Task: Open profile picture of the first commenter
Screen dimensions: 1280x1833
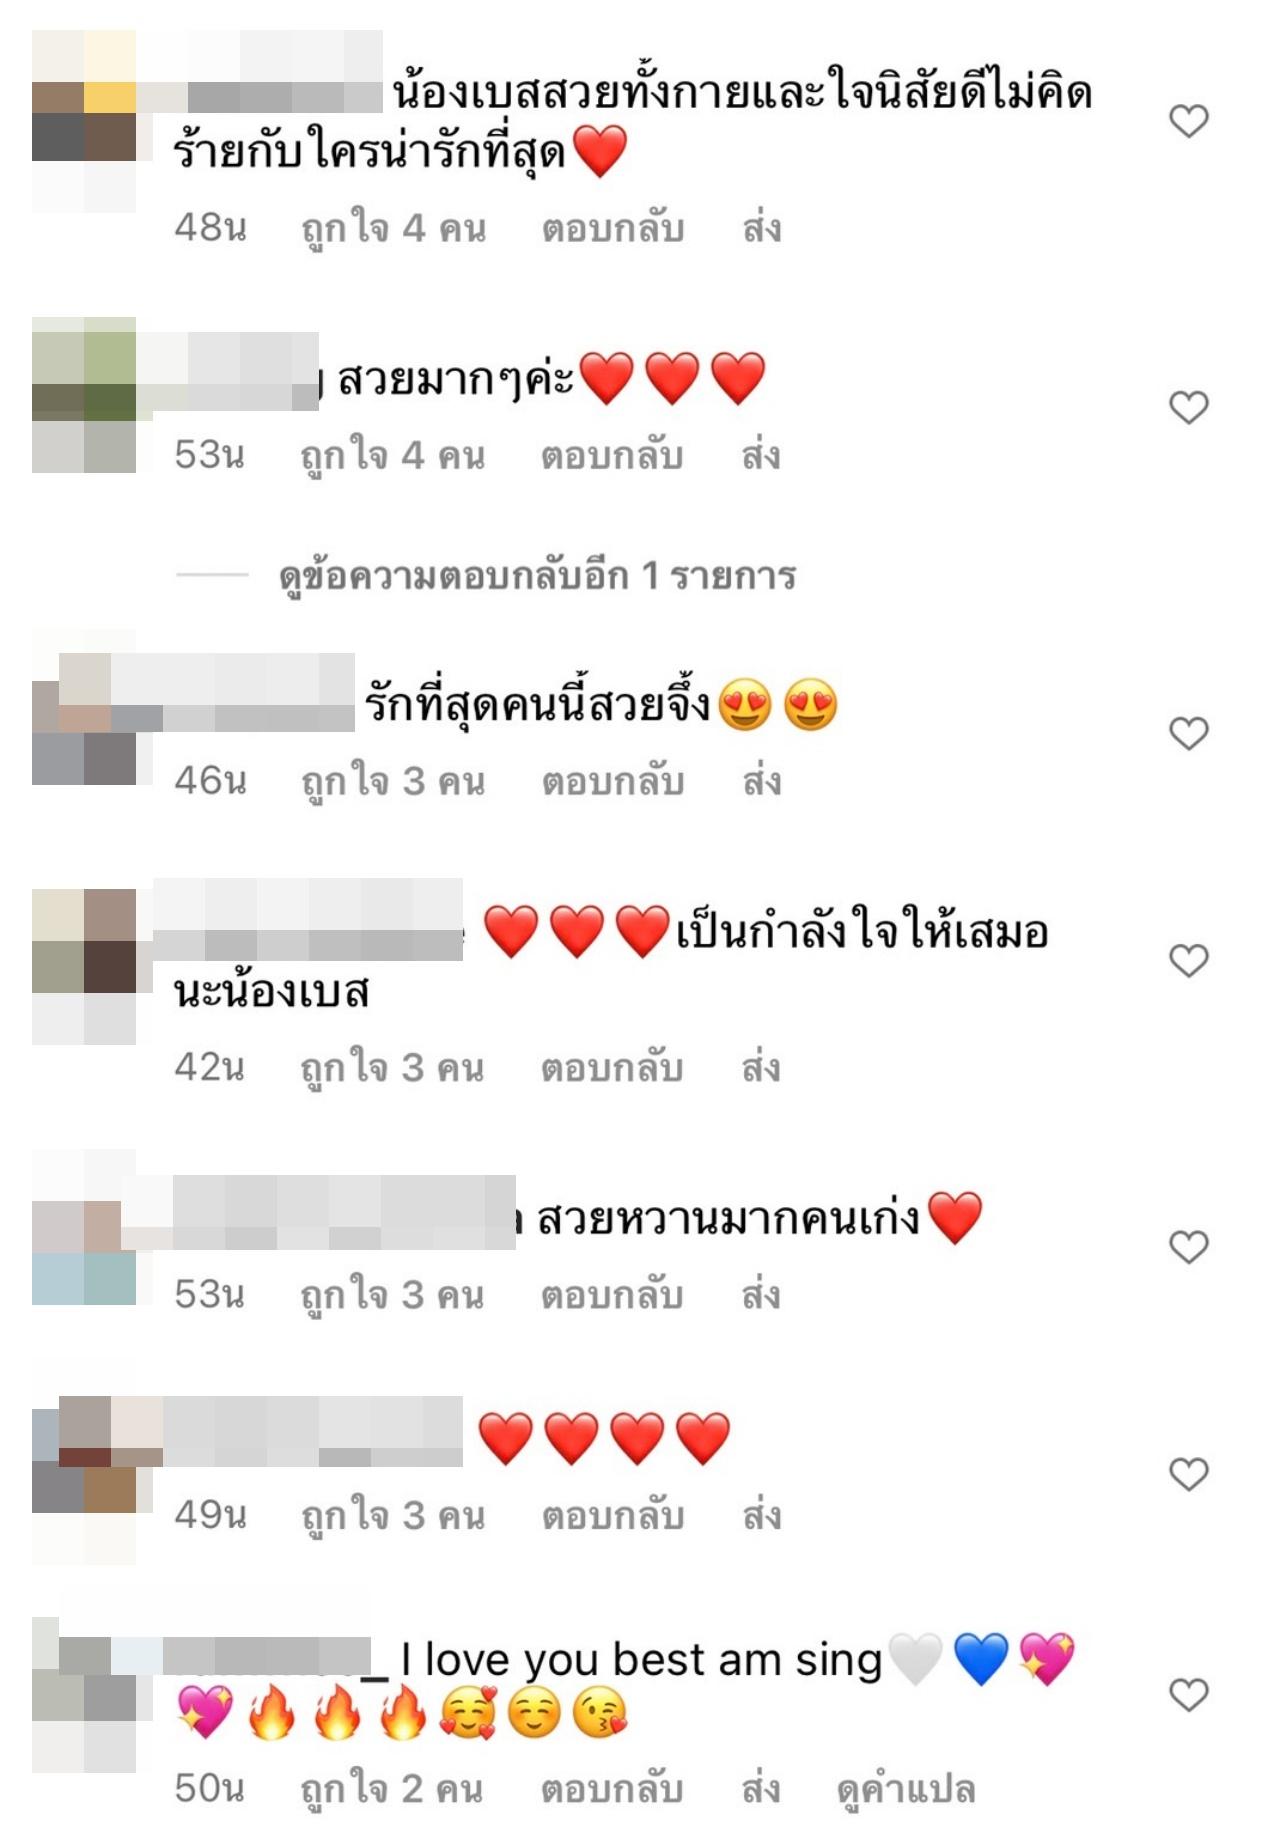Action: [x=84, y=121]
